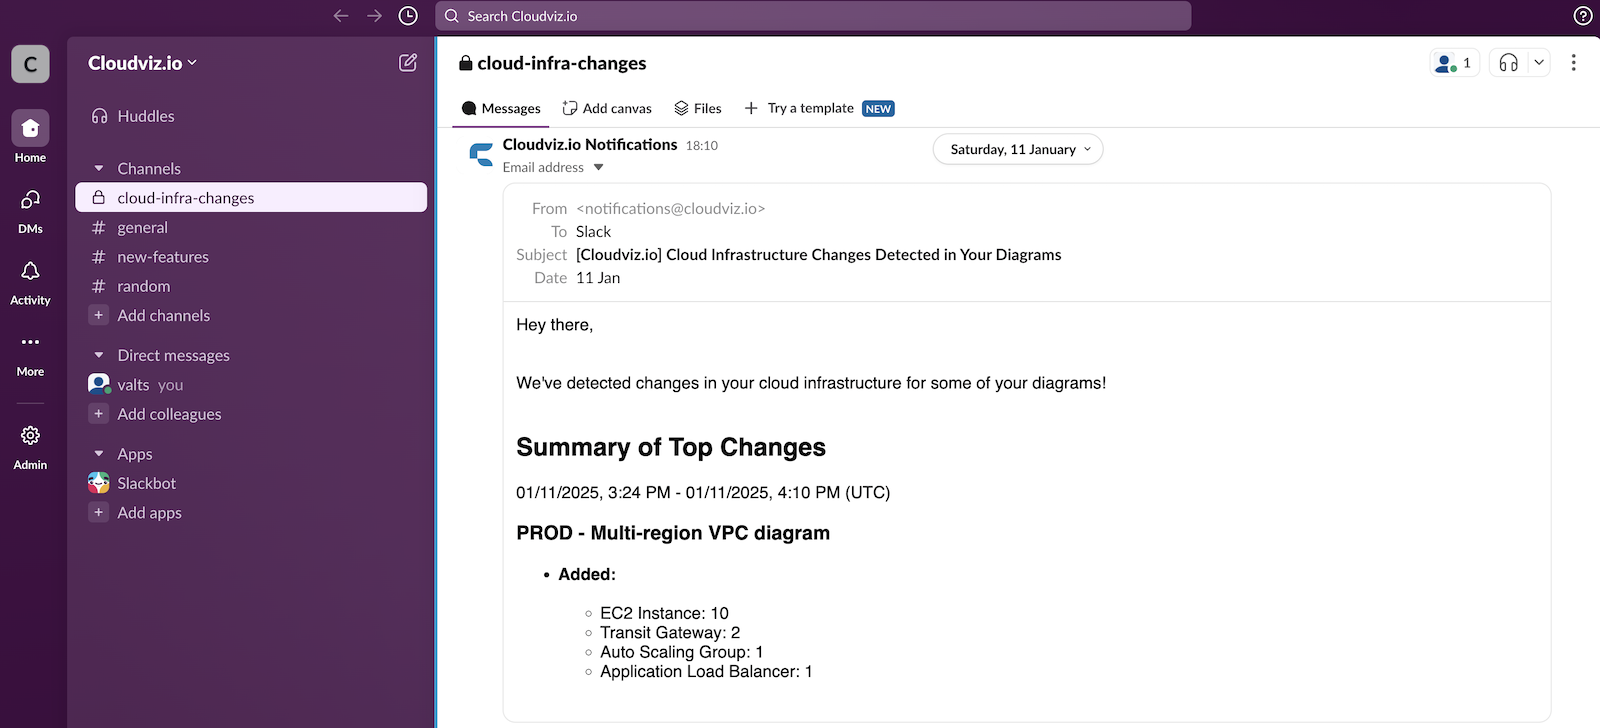Click the 18:10 message timestamp
The height and width of the screenshot is (728, 1600).
(702, 146)
